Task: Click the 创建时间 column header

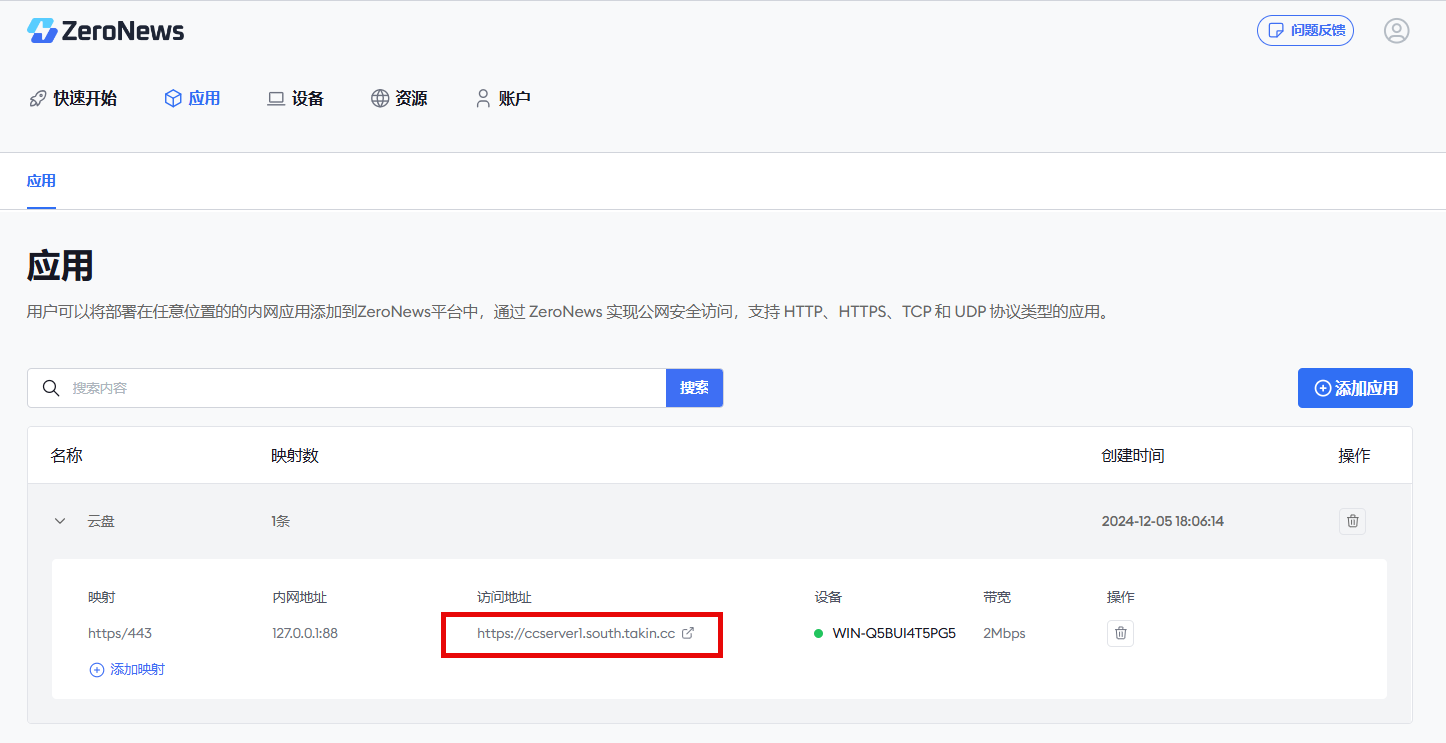Action: pos(1133,456)
